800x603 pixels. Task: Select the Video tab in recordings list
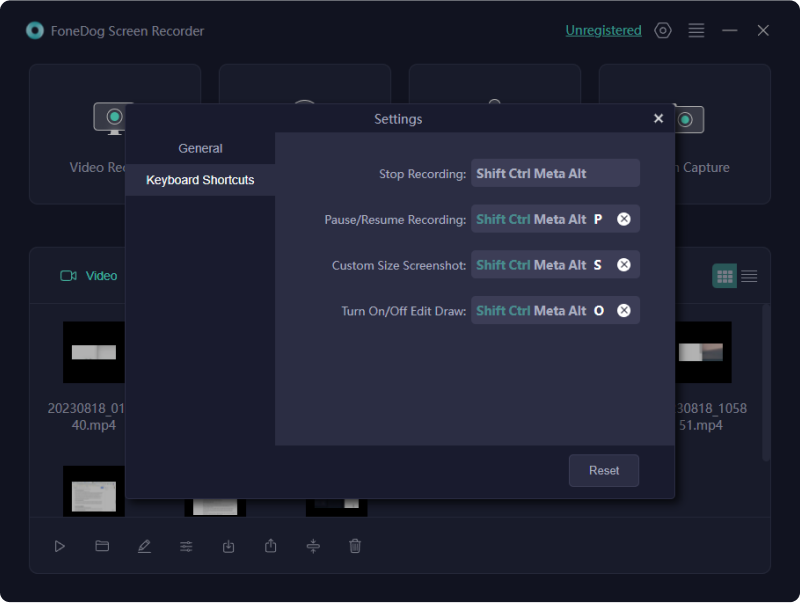[x=89, y=276]
